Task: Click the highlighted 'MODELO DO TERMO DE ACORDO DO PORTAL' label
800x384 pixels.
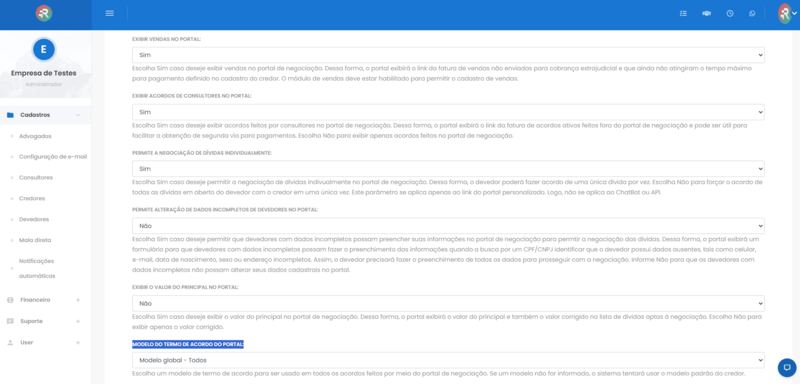Action: (x=188, y=345)
